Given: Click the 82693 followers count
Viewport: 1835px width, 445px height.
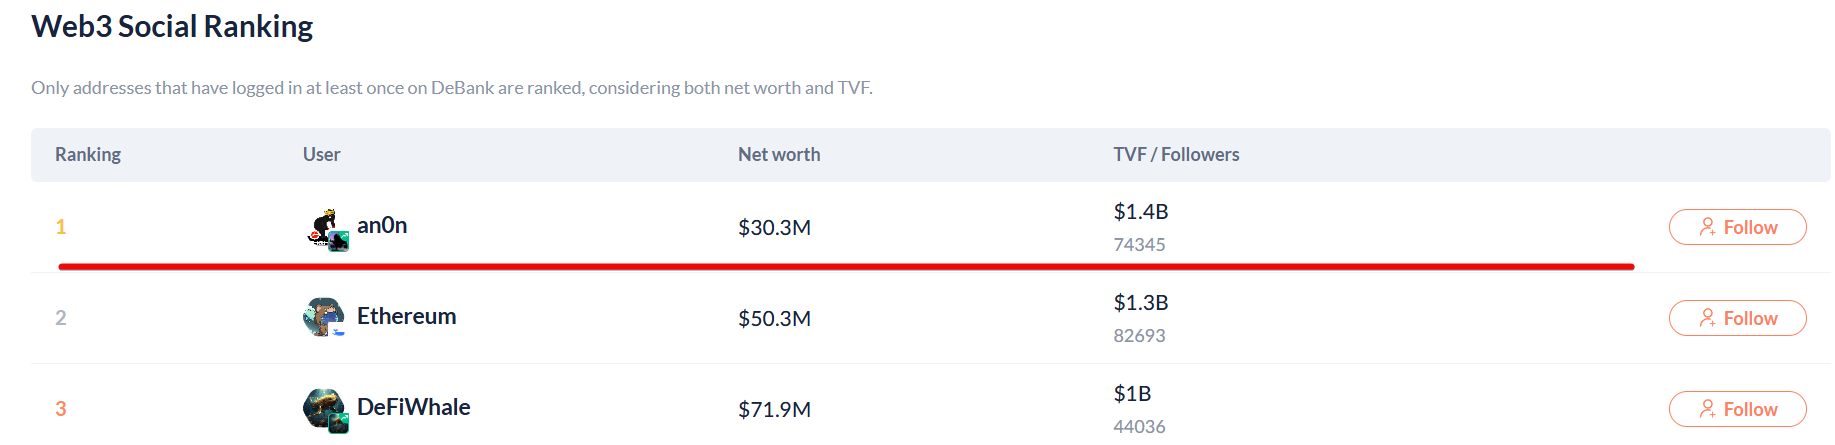Looking at the screenshot, I should [x=1139, y=336].
